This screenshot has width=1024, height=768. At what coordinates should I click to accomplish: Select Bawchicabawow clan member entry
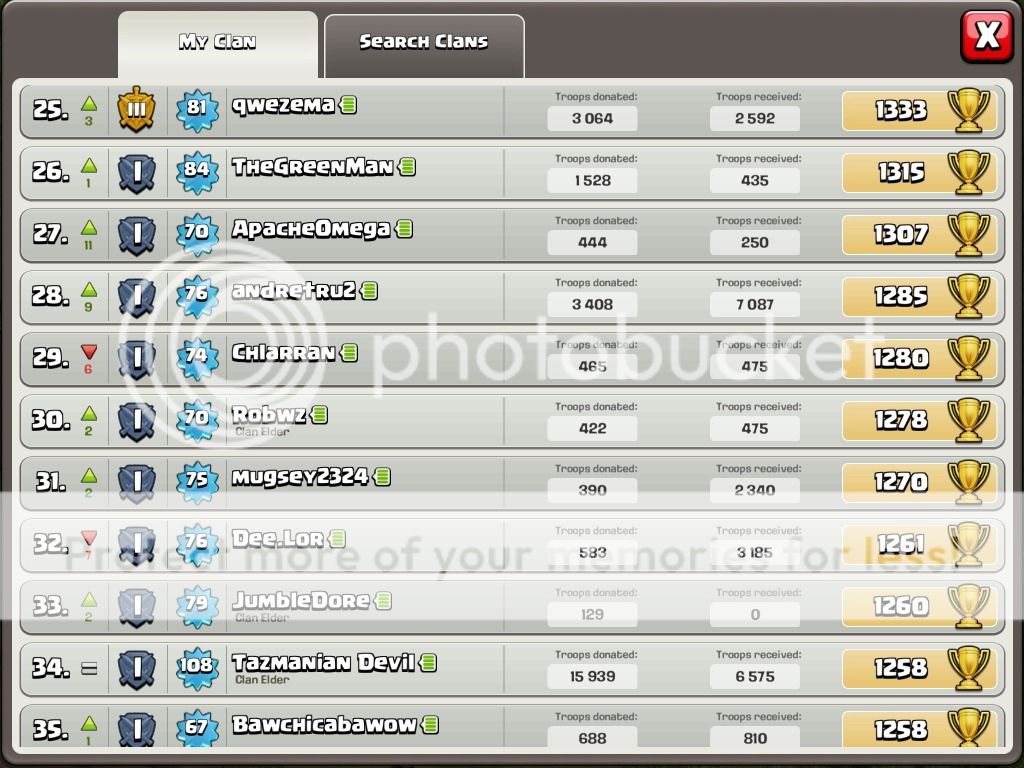click(x=512, y=725)
